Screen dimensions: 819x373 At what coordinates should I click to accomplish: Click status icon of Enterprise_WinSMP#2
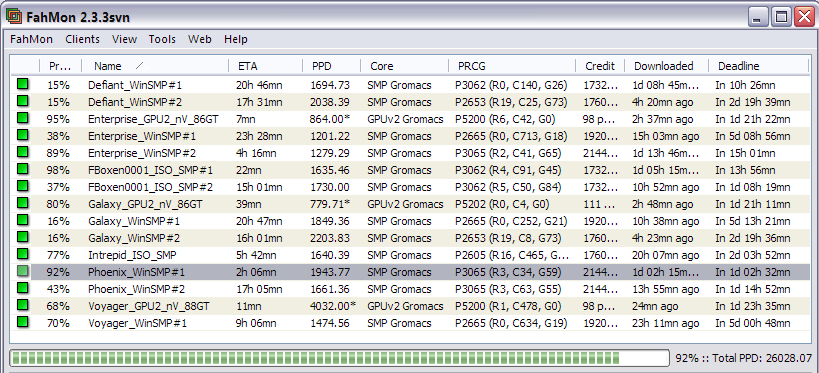pos(22,152)
